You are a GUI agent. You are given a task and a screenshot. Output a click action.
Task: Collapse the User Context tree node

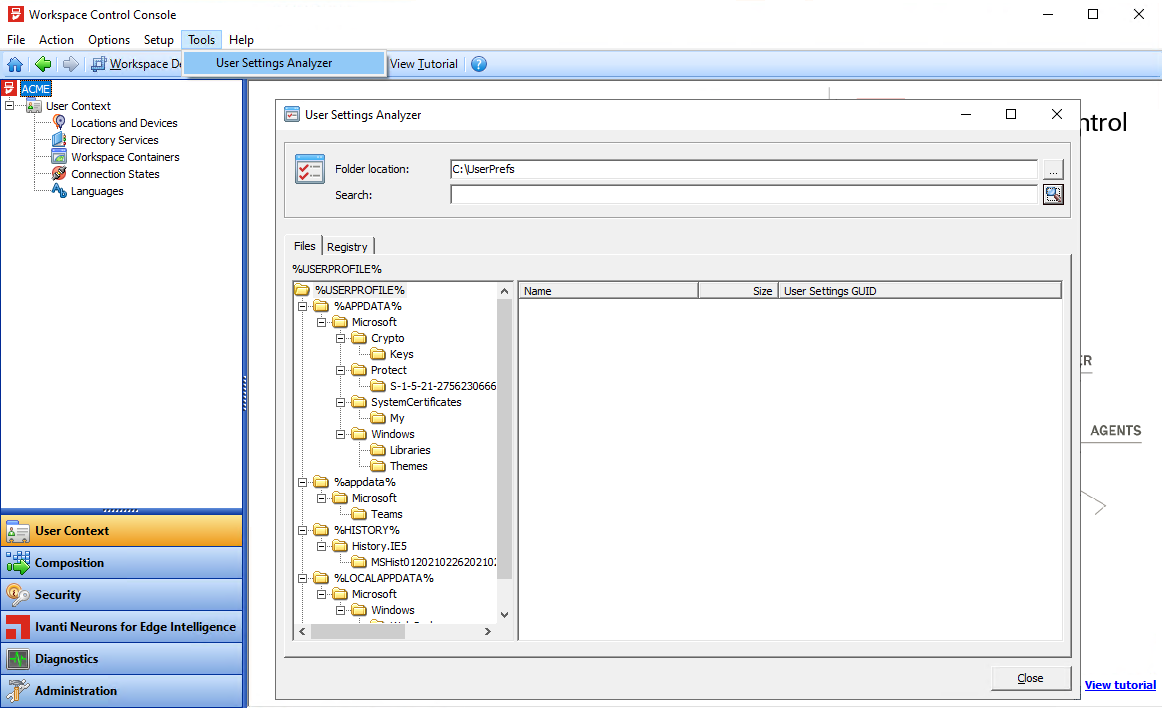(10, 106)
